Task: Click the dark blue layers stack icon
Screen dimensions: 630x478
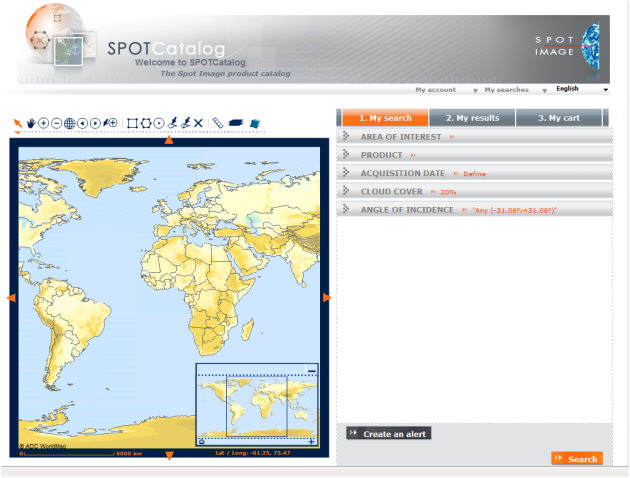Action: pyautogui.click(x=236, y=123)
